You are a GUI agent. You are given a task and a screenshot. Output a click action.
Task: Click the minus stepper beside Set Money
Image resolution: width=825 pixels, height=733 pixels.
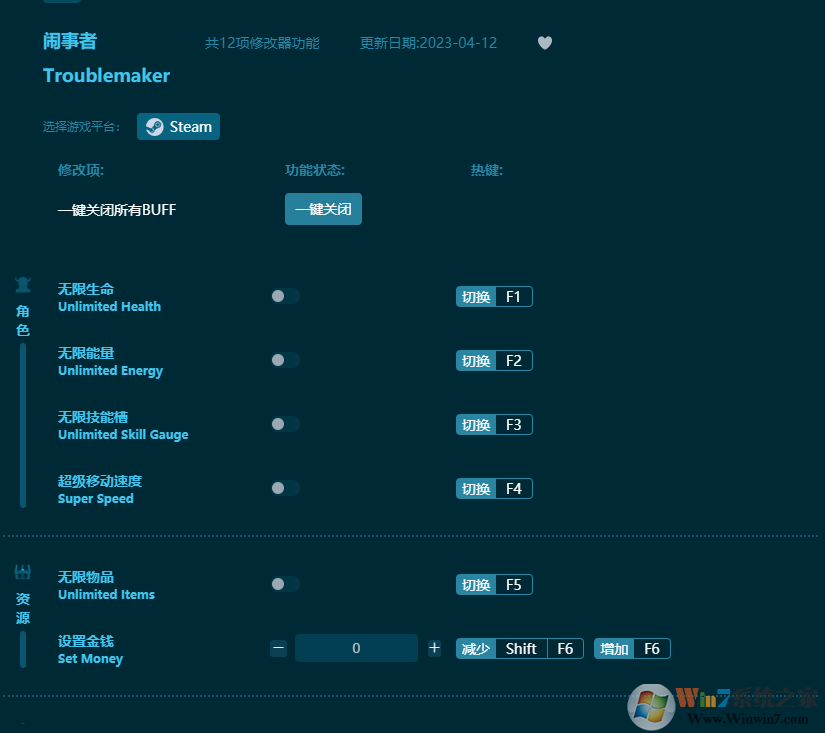click(x=278, y=648)
